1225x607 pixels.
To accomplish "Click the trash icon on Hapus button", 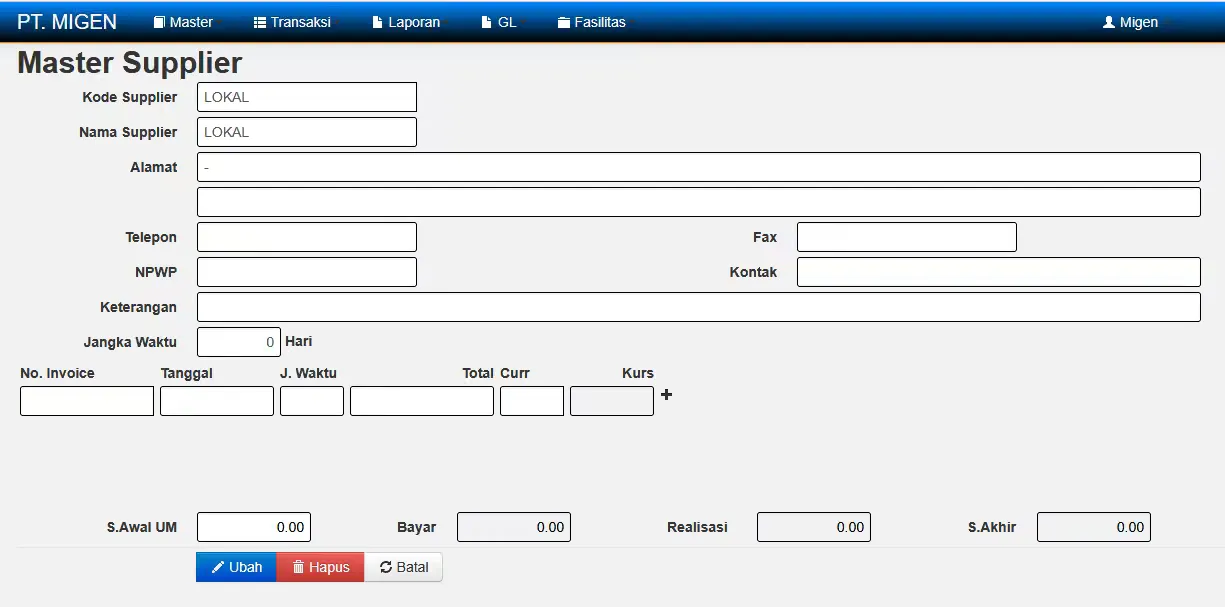I will tap(298, 567).
